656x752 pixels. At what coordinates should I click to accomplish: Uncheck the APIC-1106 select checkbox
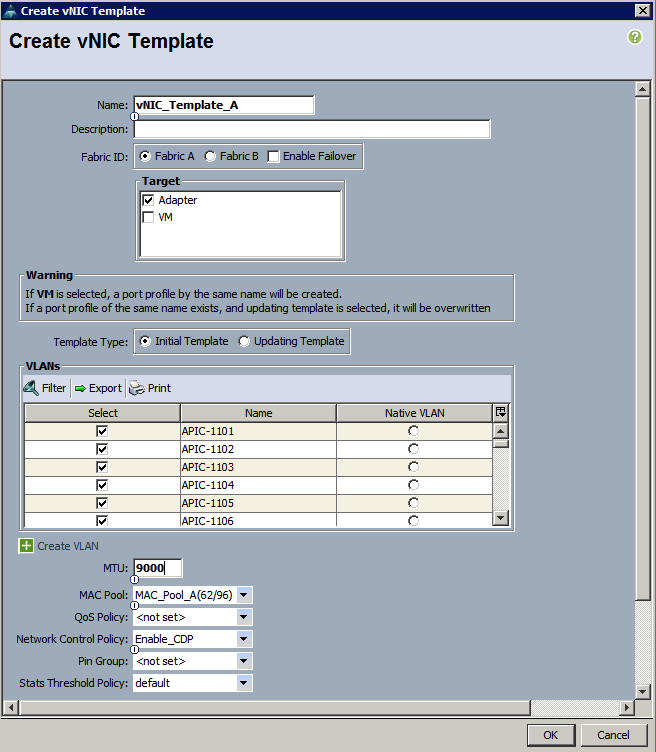pos(102,520)
